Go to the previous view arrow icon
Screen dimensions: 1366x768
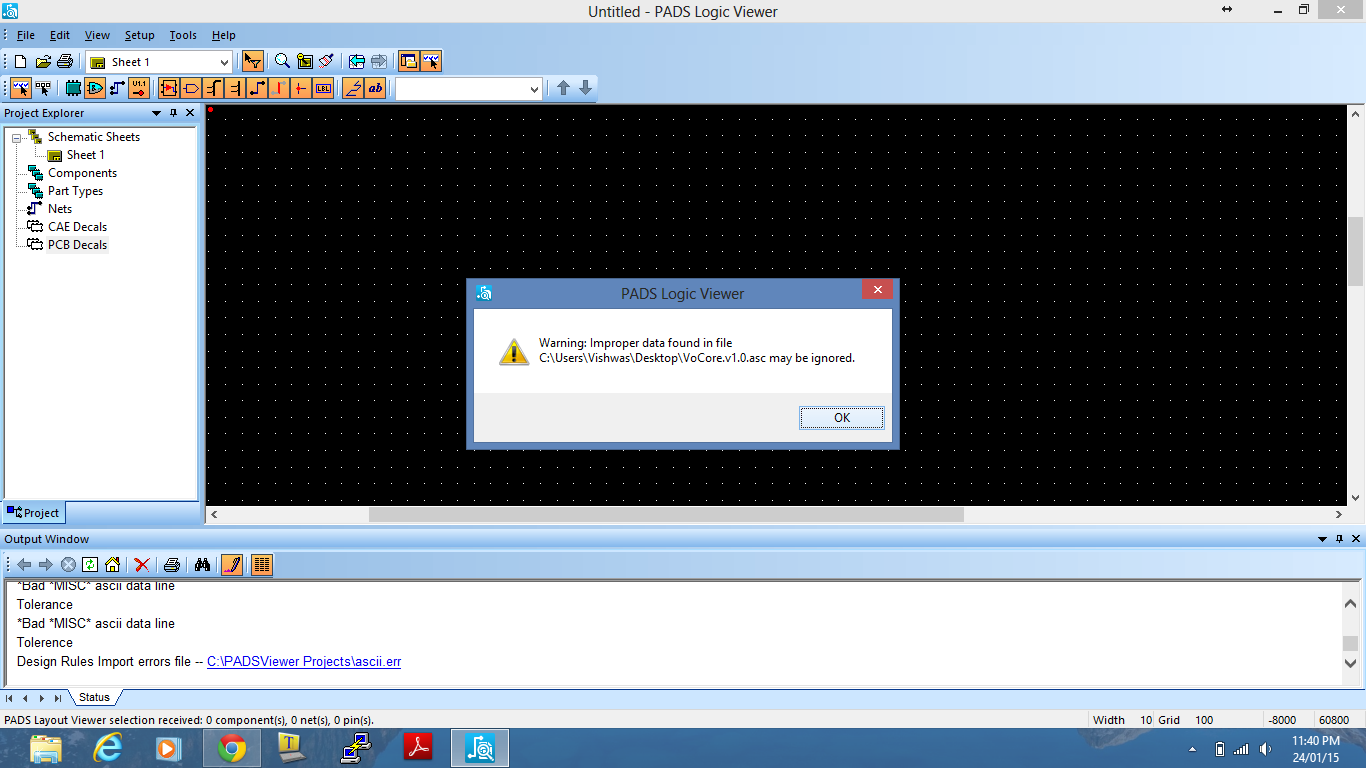click(357, 62)
